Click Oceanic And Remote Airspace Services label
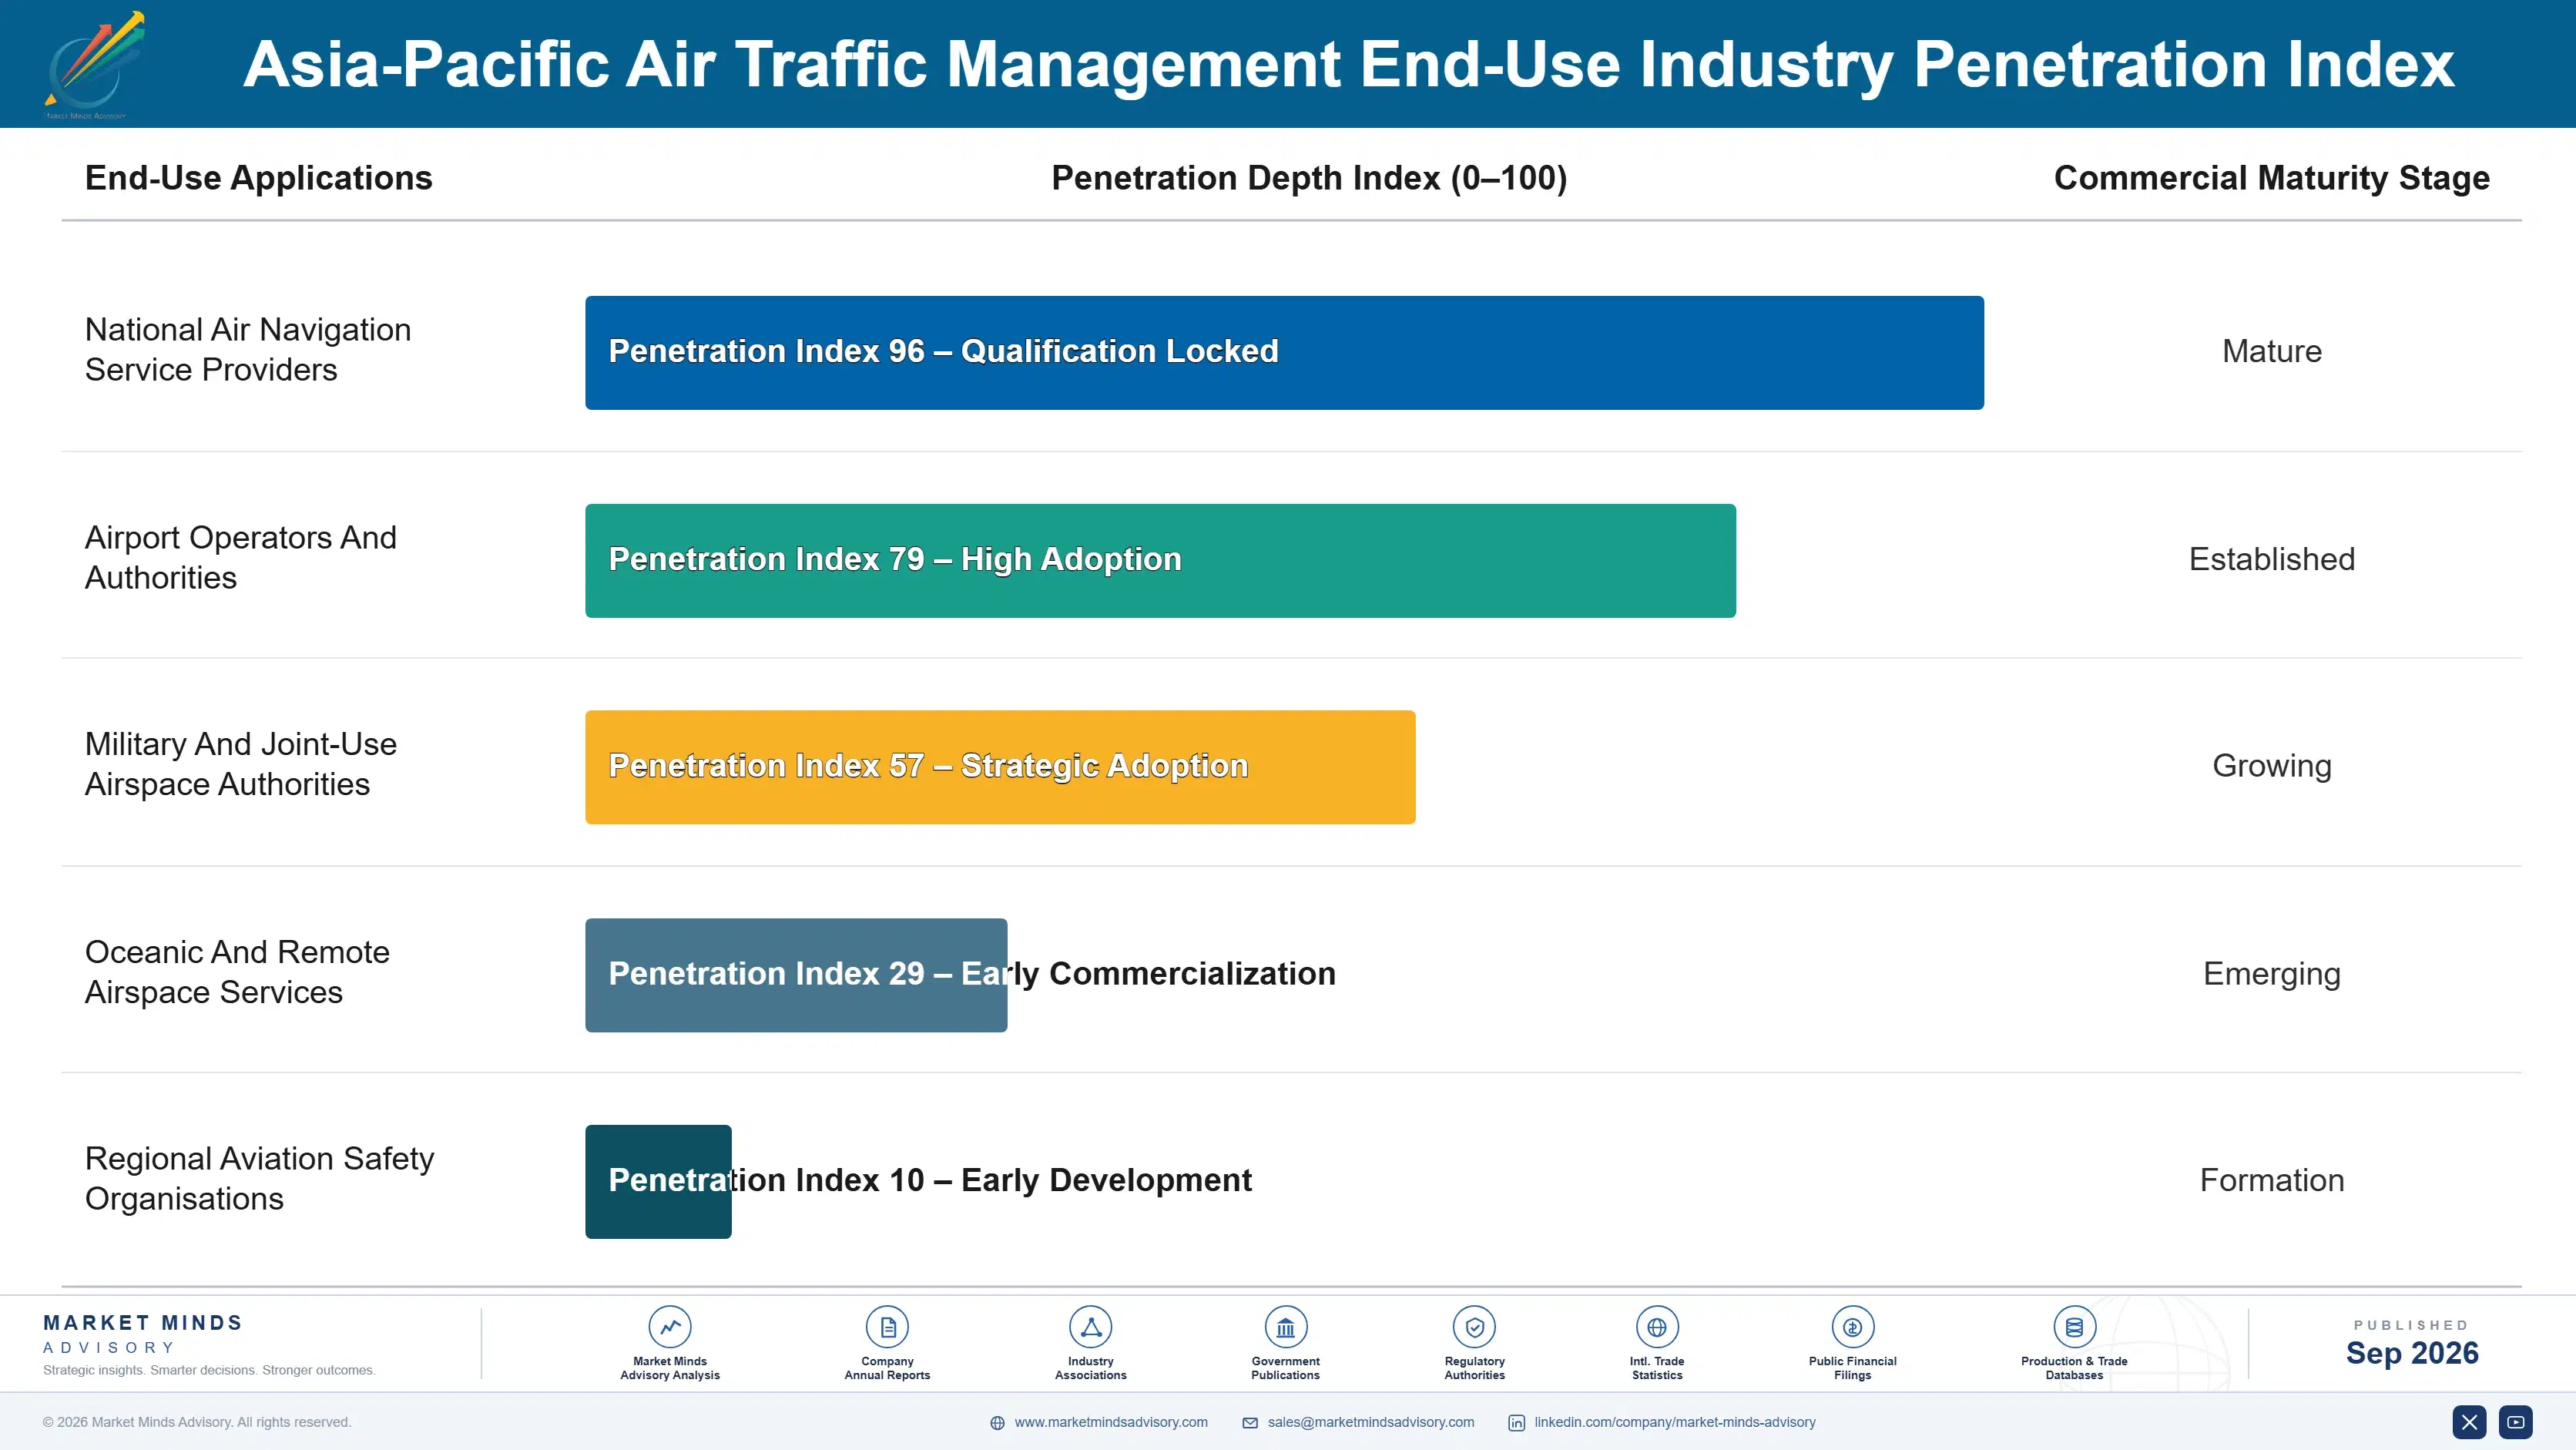This screenshot has width=2576, height=1450. click(237, 972)
